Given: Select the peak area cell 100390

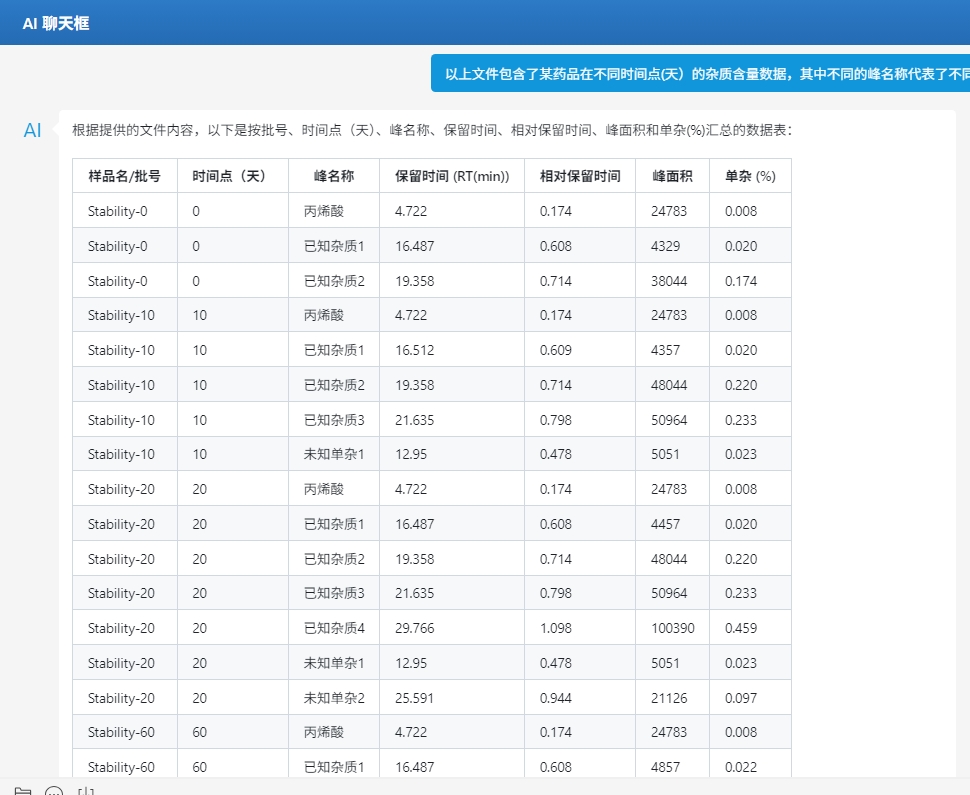Looking at the screenshot, I should coord(672,628).
